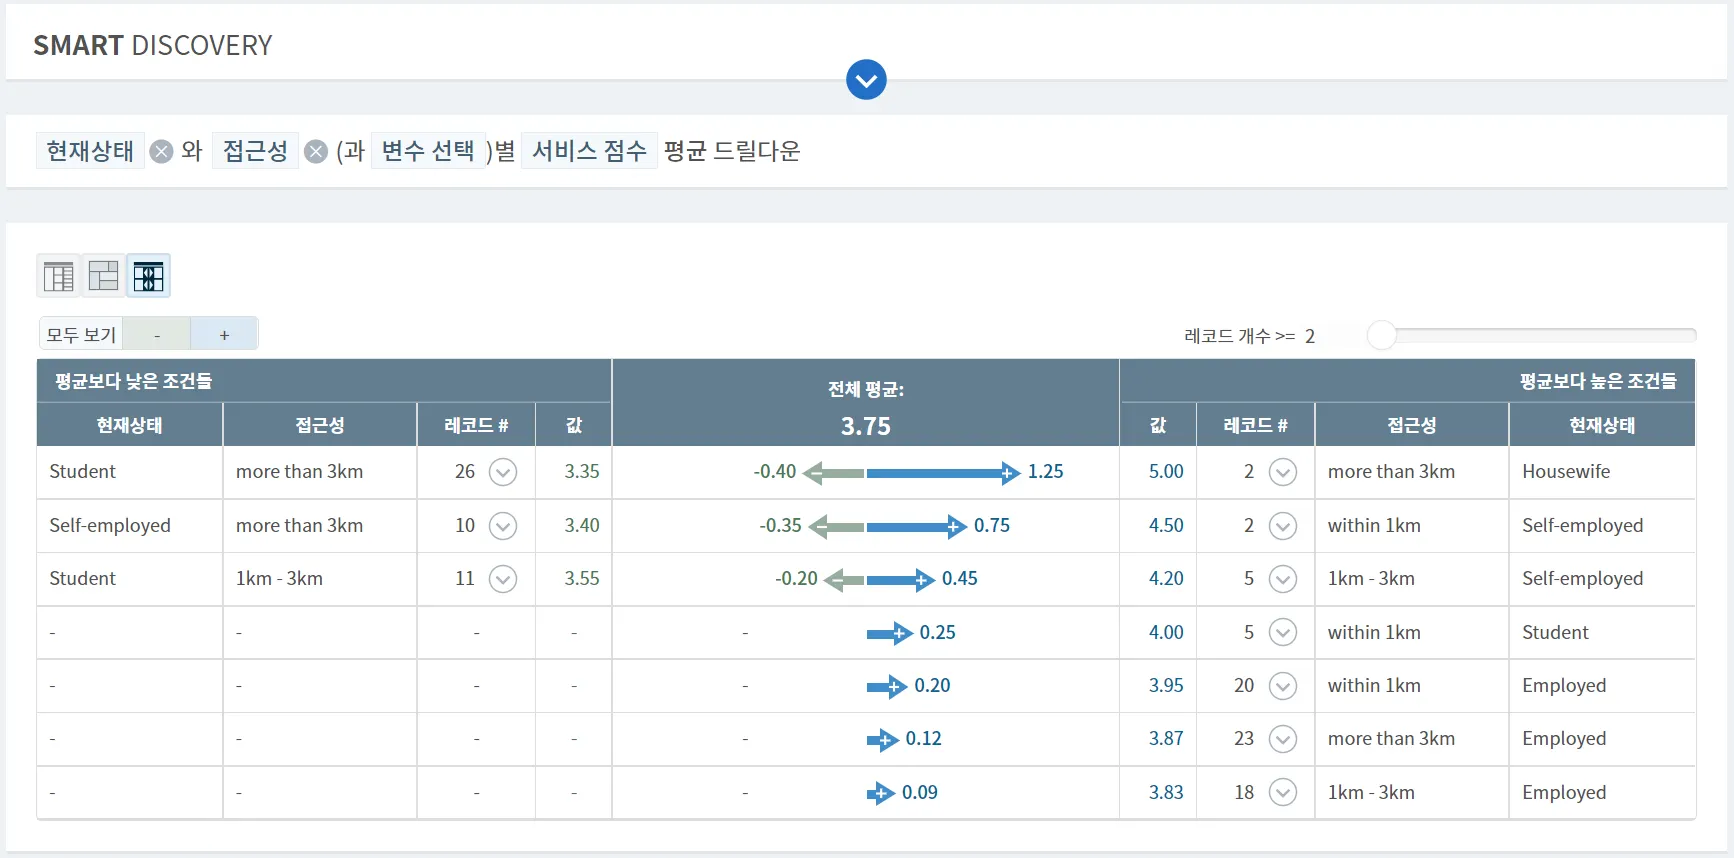
Task: Click the blue 1.25 positive deviation arrow bar
Action: click(942, 472)
